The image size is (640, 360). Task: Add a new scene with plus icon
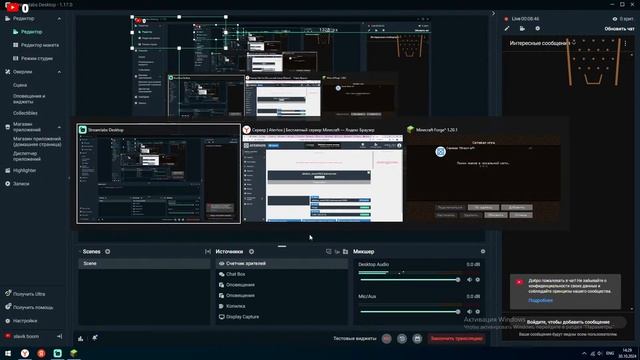108,251
